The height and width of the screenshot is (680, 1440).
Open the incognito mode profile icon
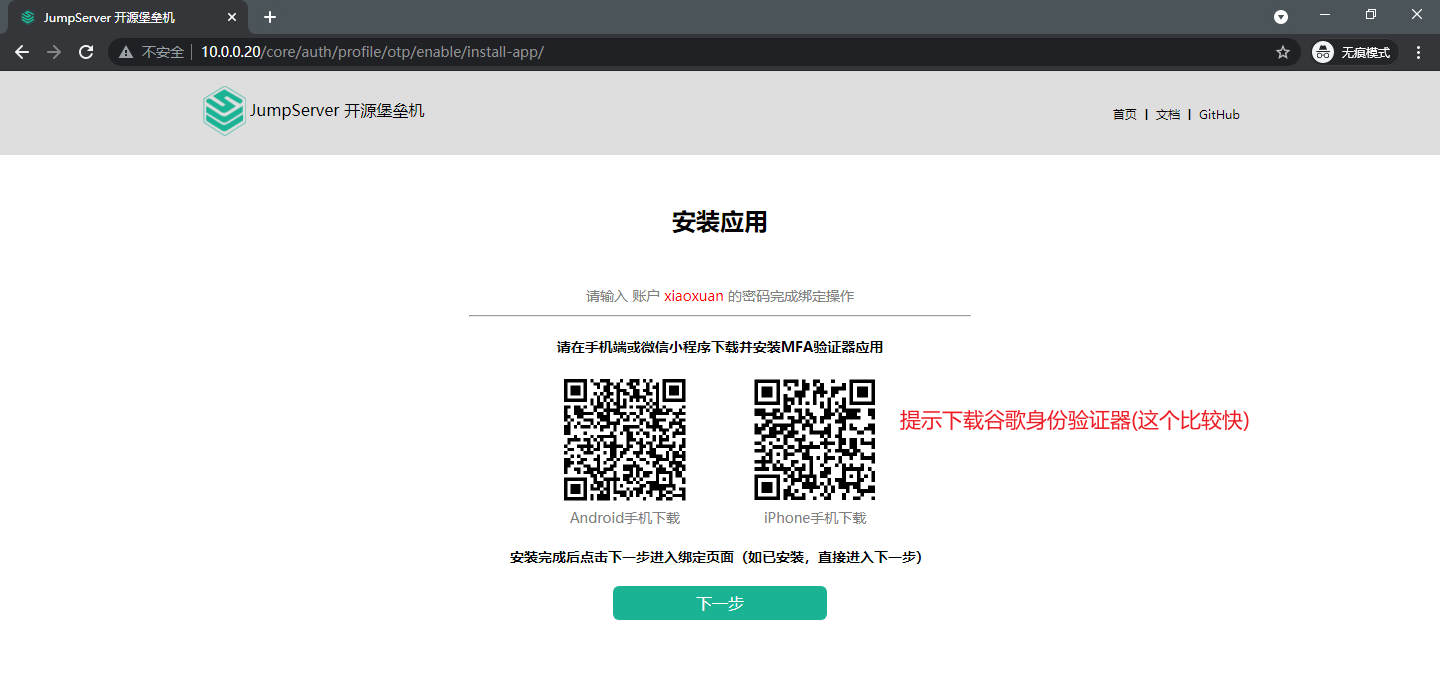tap(1324, 52)
